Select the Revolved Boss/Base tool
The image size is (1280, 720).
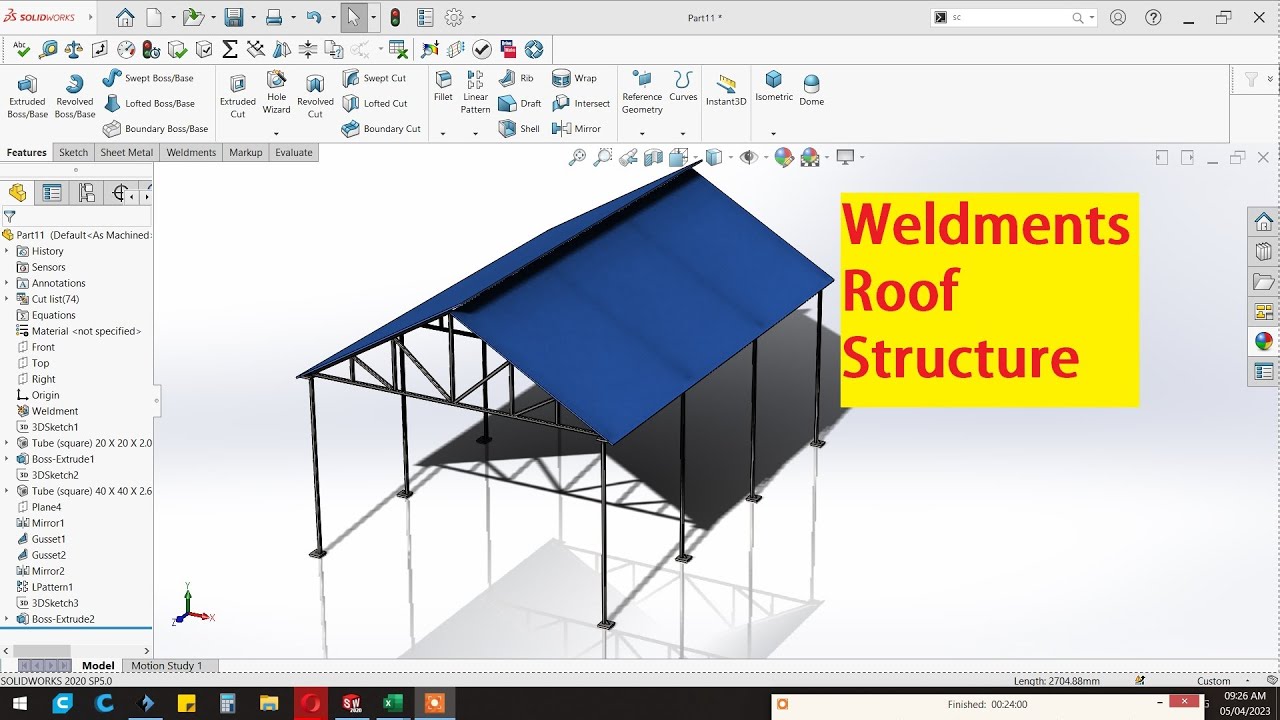point(74,96)
